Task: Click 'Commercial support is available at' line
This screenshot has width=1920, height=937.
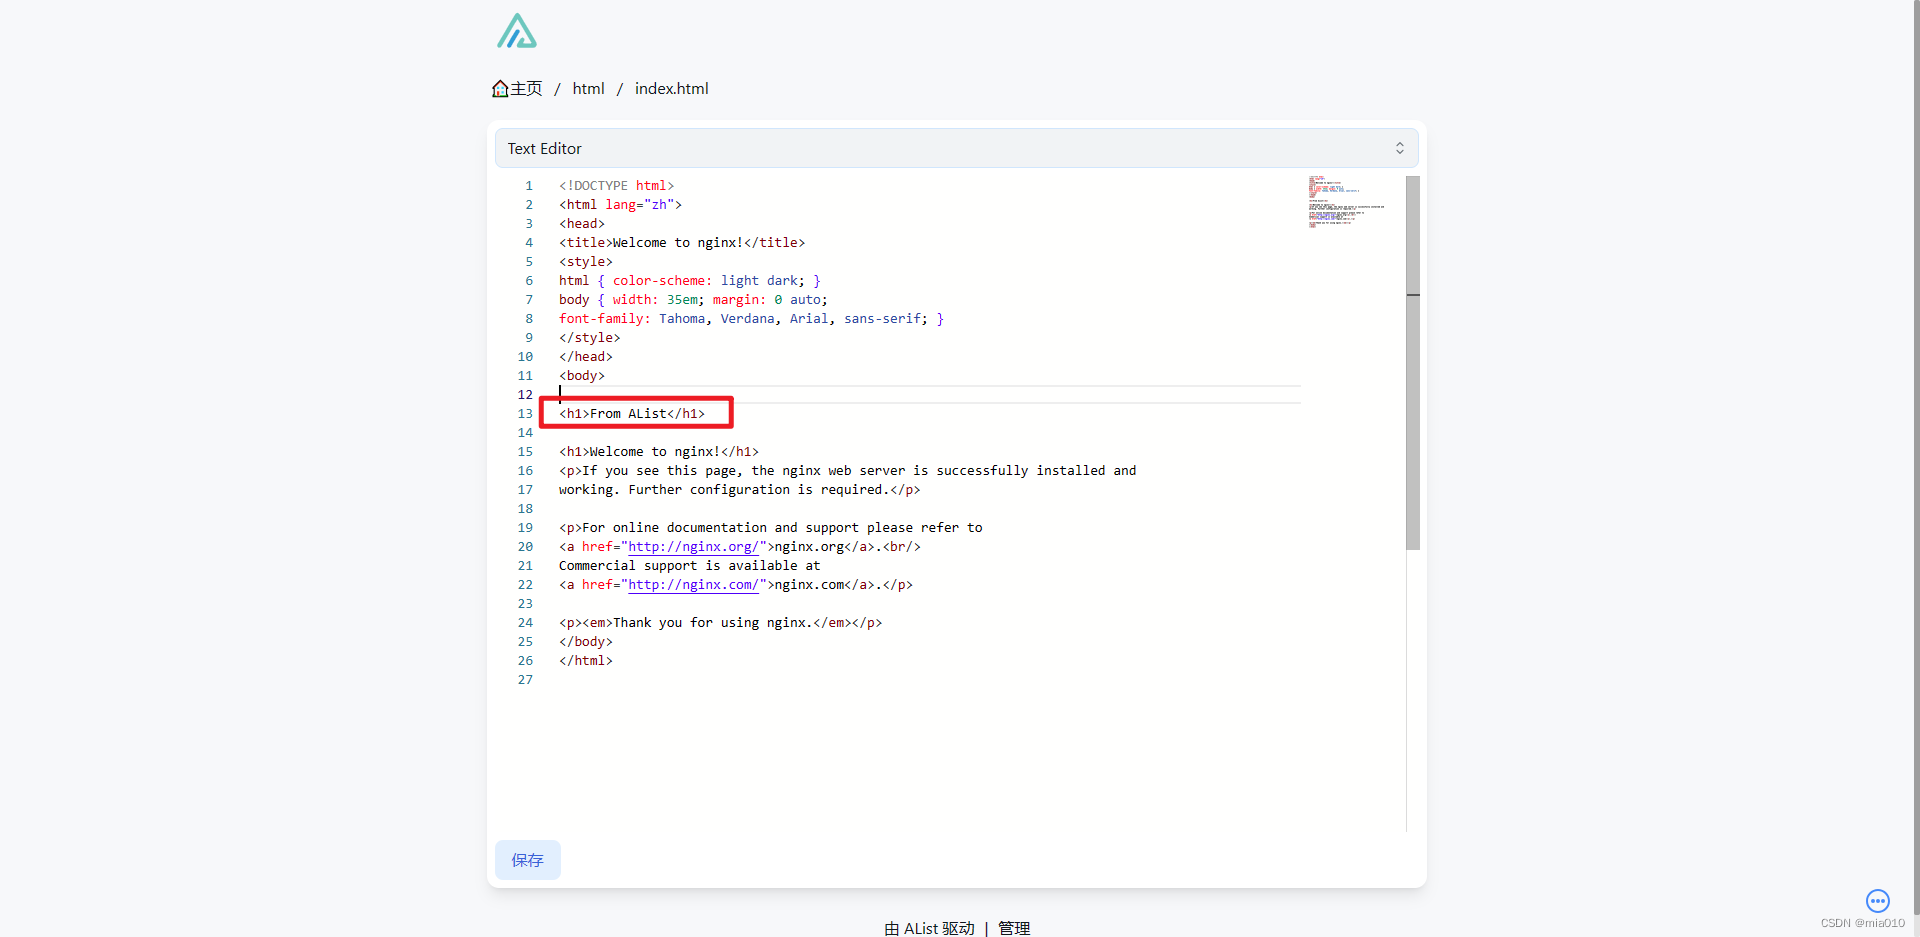Action: [x=689, y=566]
